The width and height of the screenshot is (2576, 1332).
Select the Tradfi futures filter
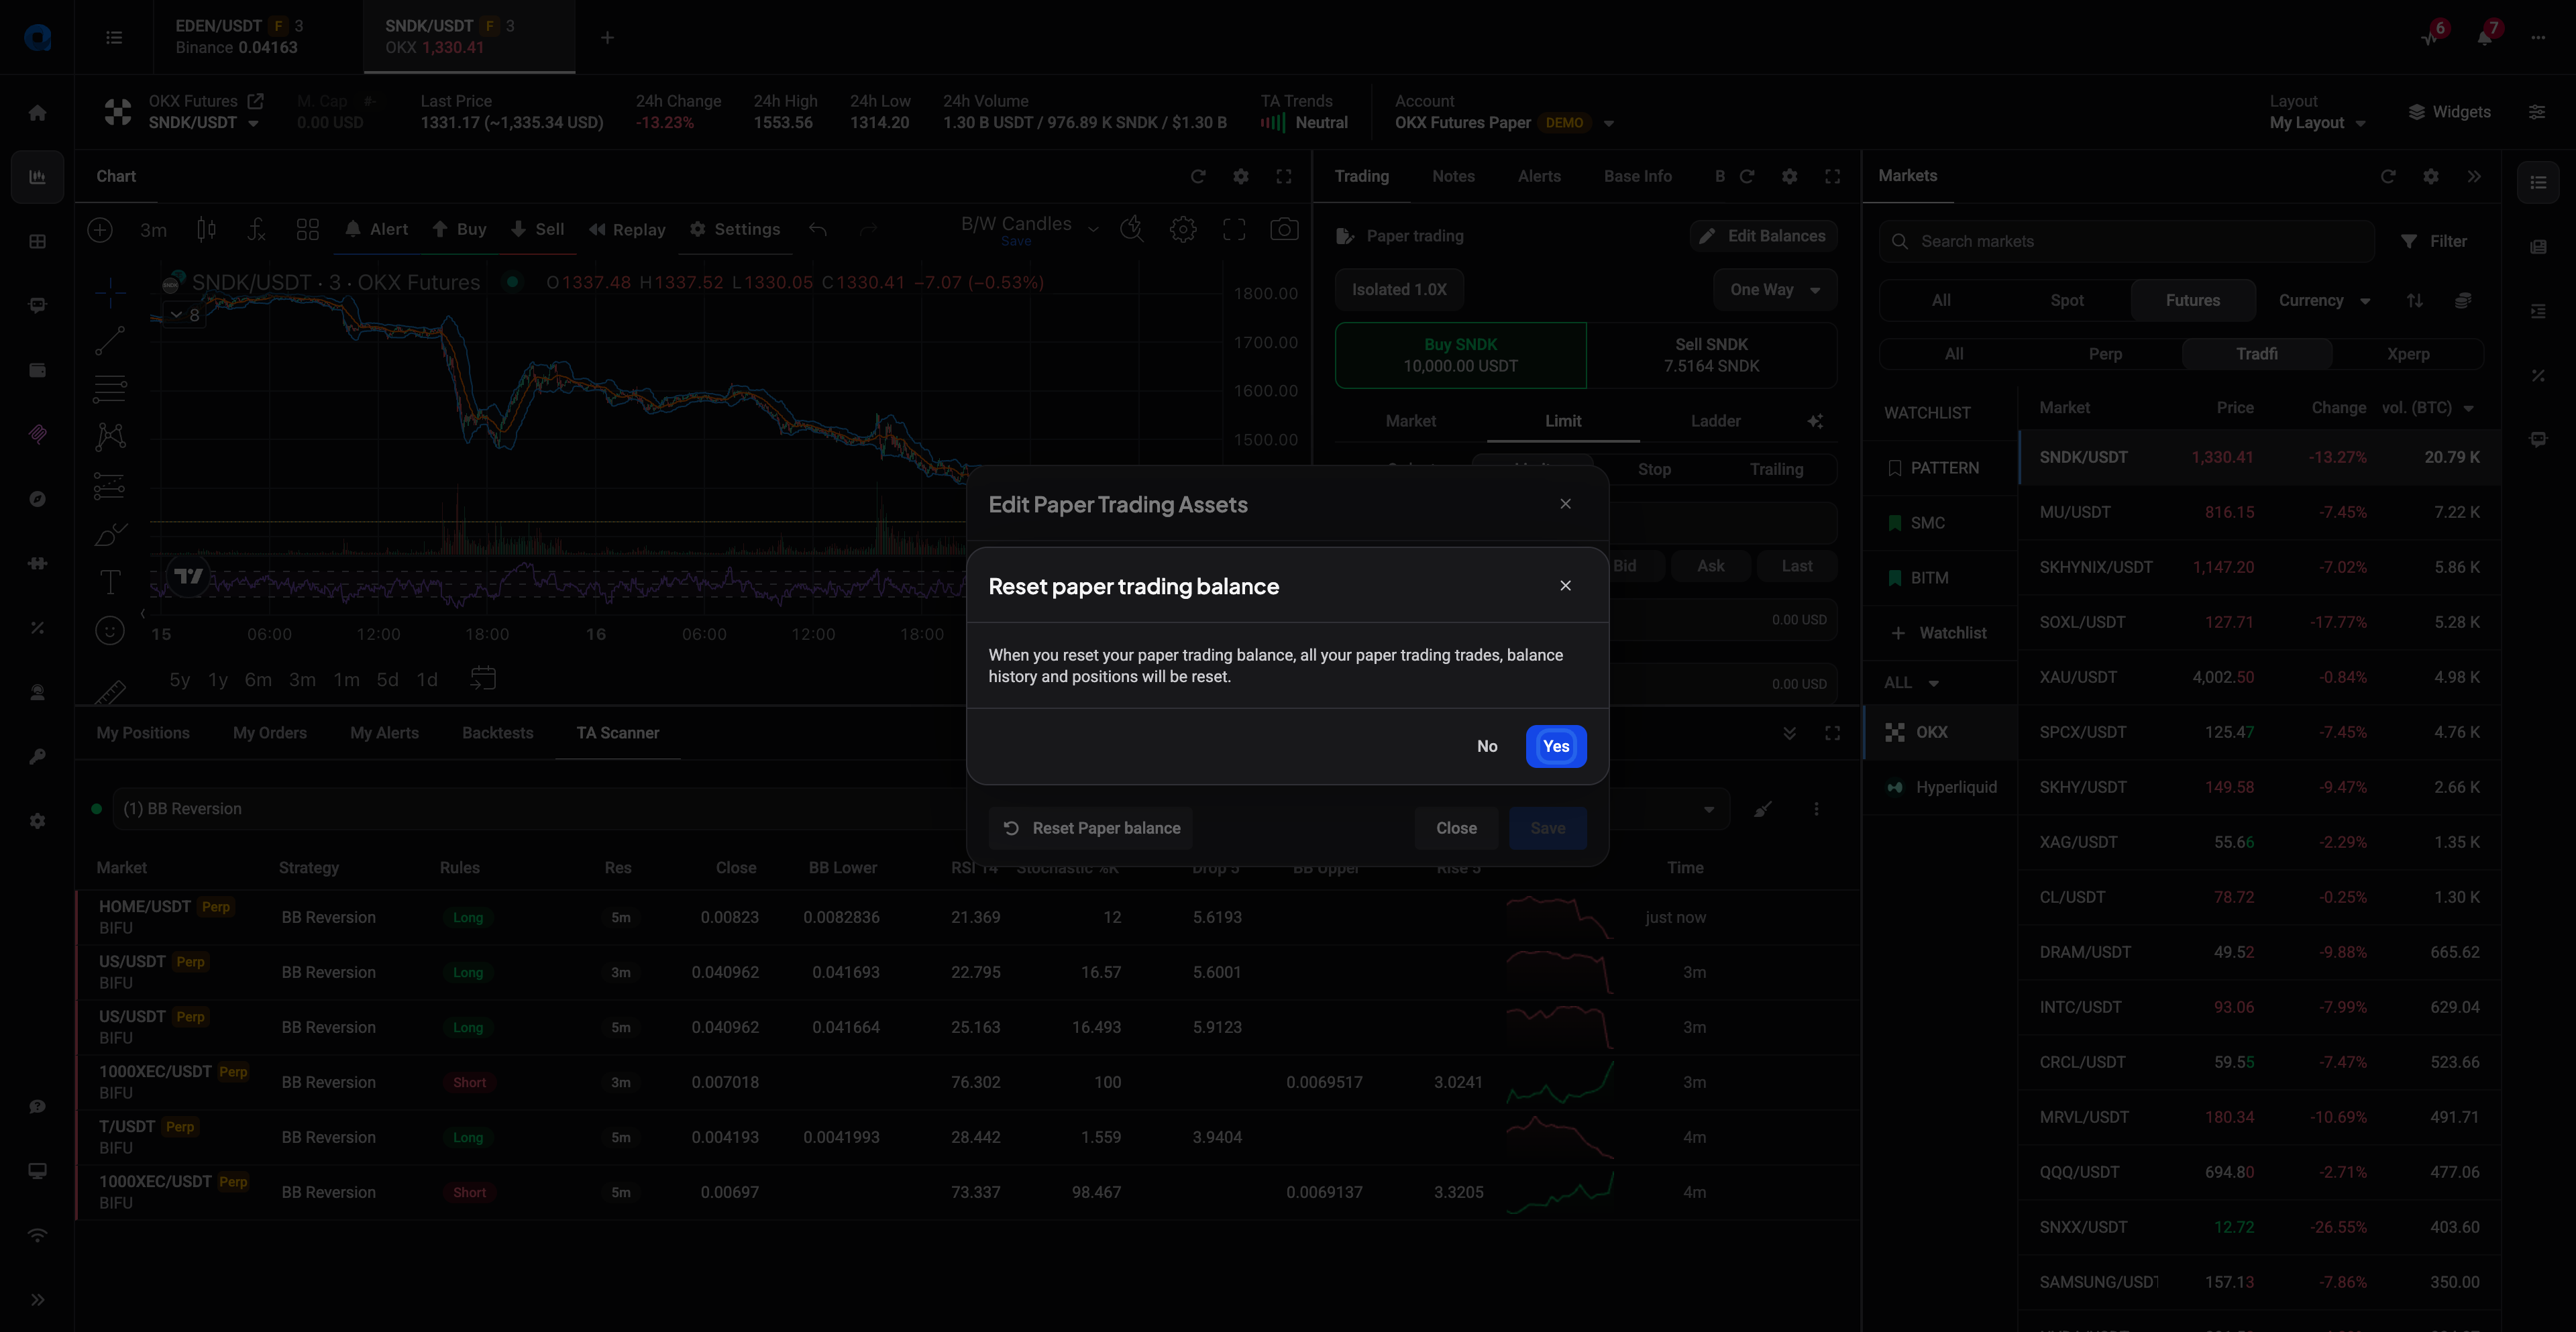point(2256,354)
